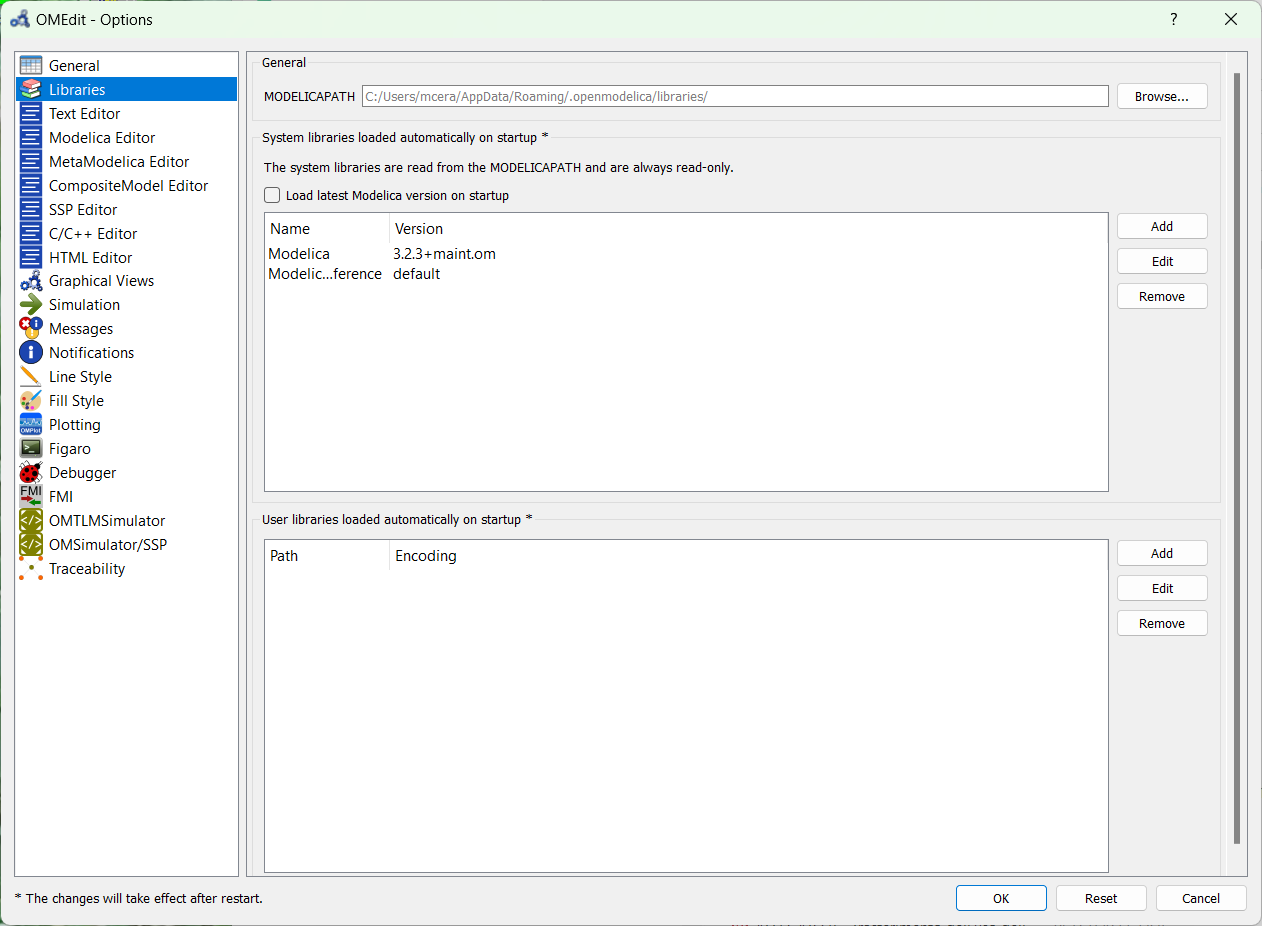Reset the options to defaults
Viewport: 1262px width, 926px height.
pyautogui.click(x=1101, y=898)
